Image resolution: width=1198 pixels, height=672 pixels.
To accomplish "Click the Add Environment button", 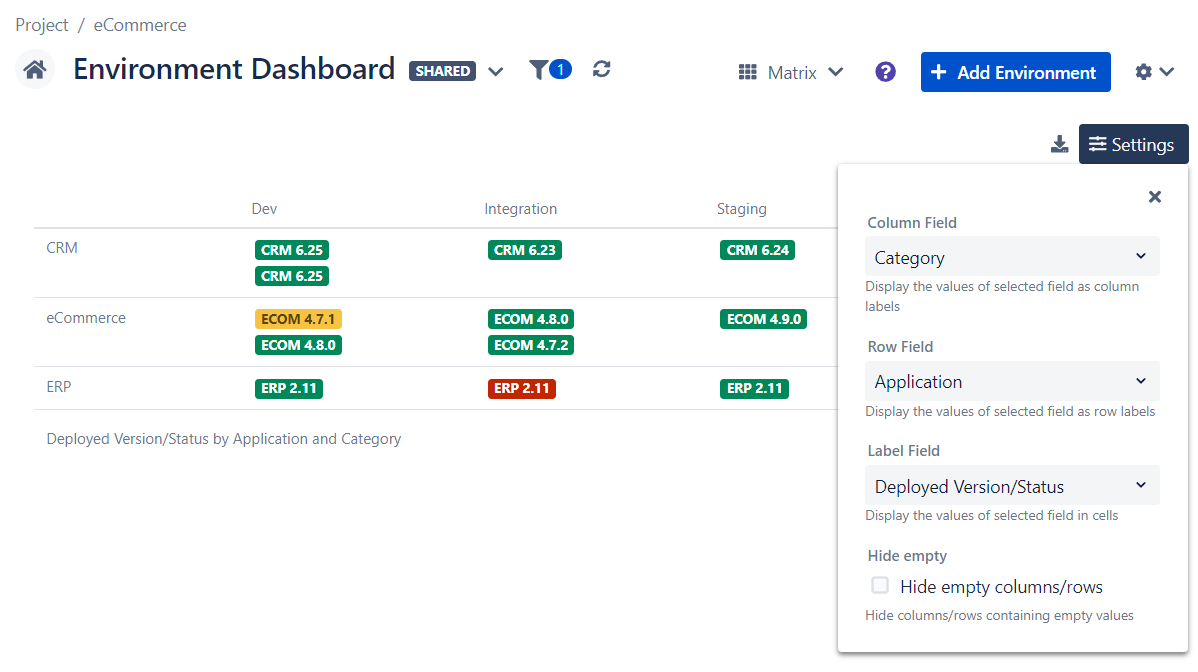I will tap(1015, 72).
